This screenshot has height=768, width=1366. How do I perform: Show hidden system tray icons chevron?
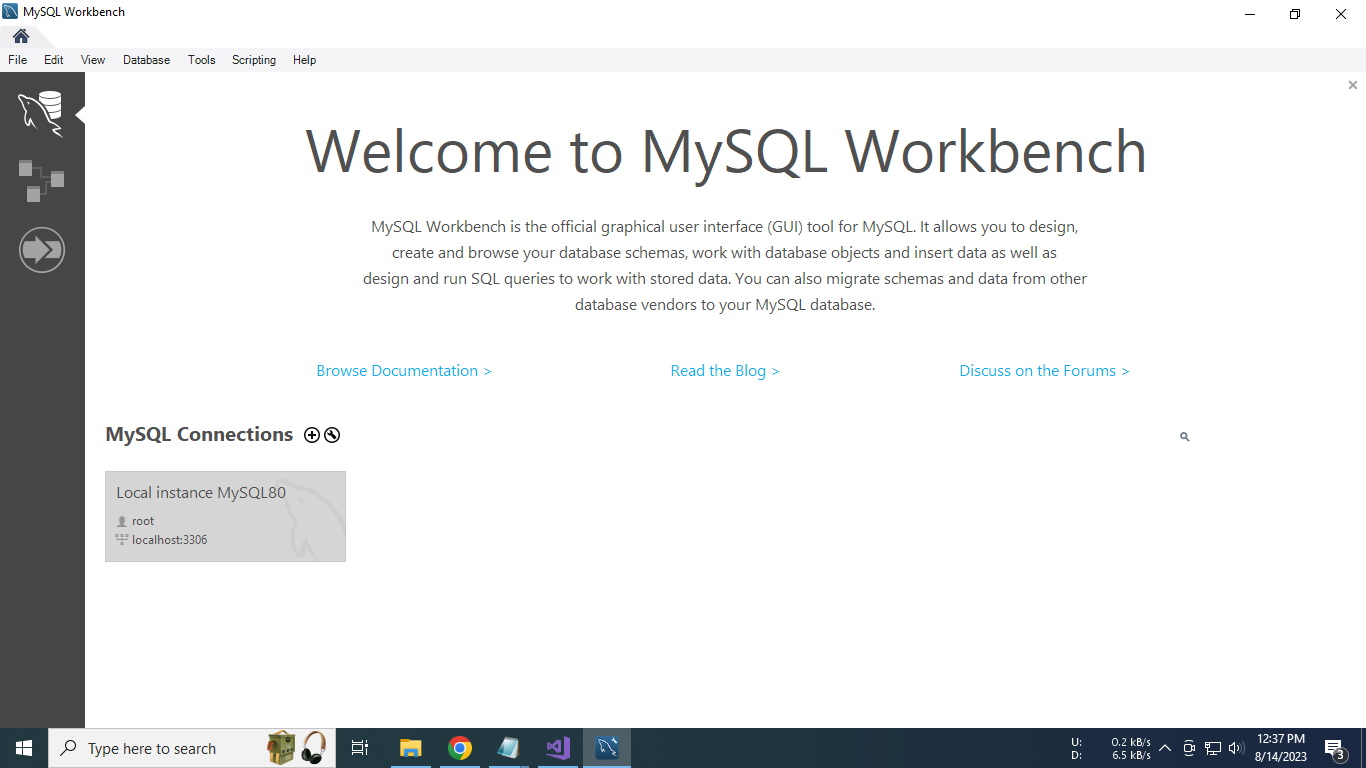1165,748
